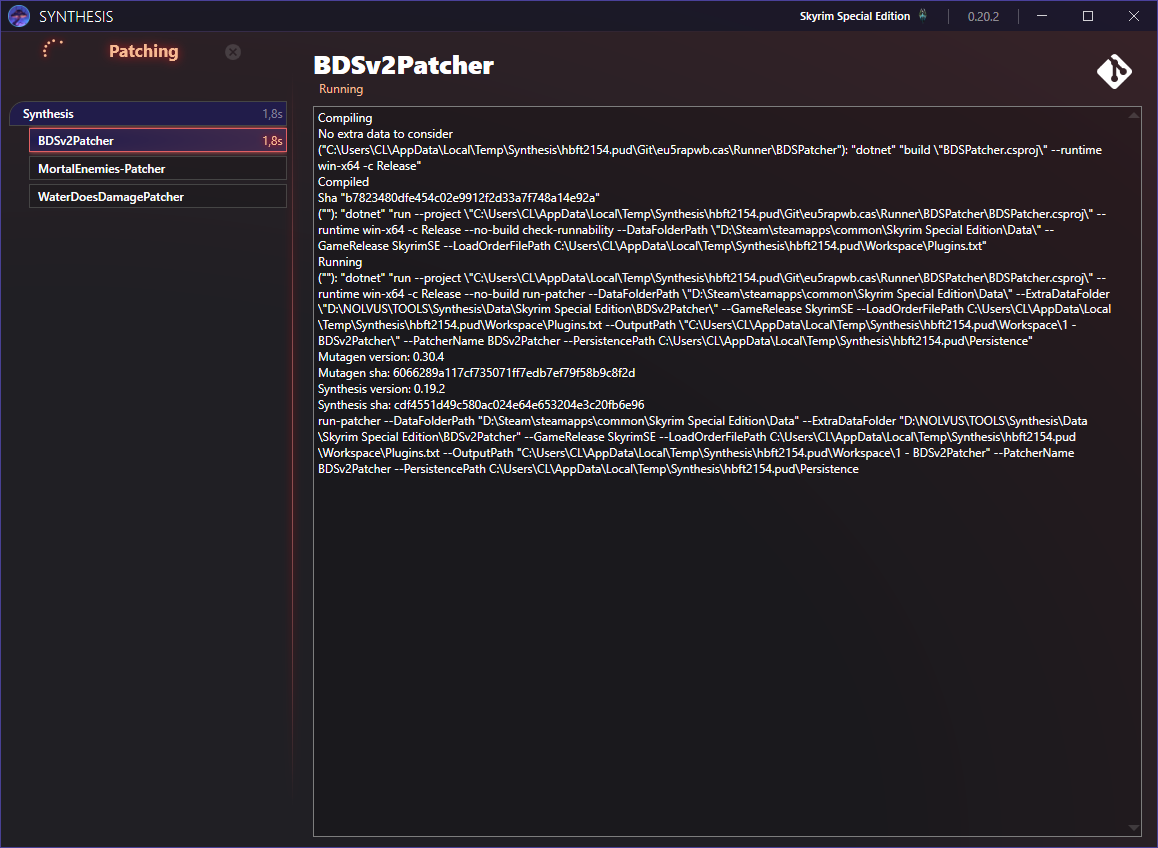Click the Skyrim Special Edition game icon
Image resolution: width=1158 pixels, height=848 pixels.
pyautogui.click(x=922, y=15)
